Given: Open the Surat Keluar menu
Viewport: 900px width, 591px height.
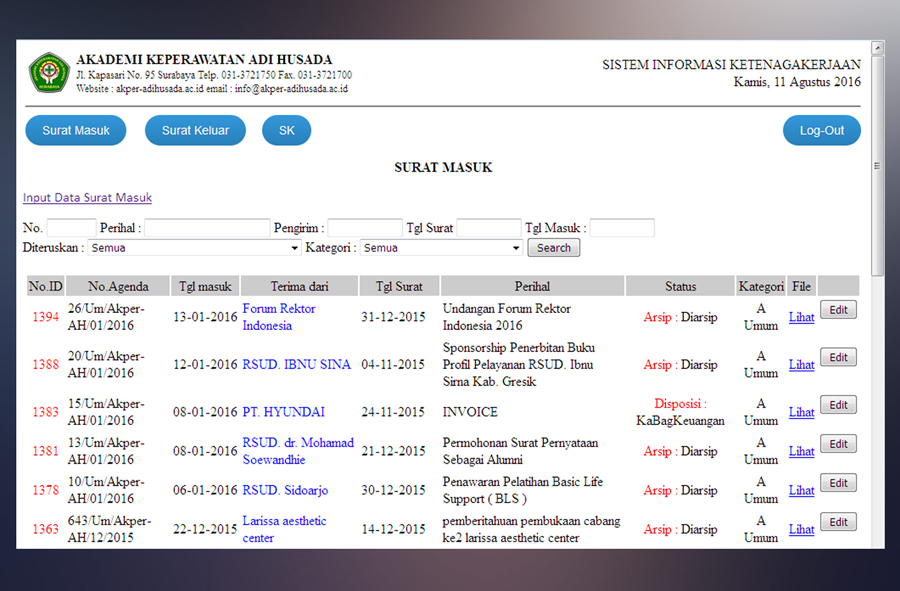Looking at the screenshot, I should click(x=195, y=131).
